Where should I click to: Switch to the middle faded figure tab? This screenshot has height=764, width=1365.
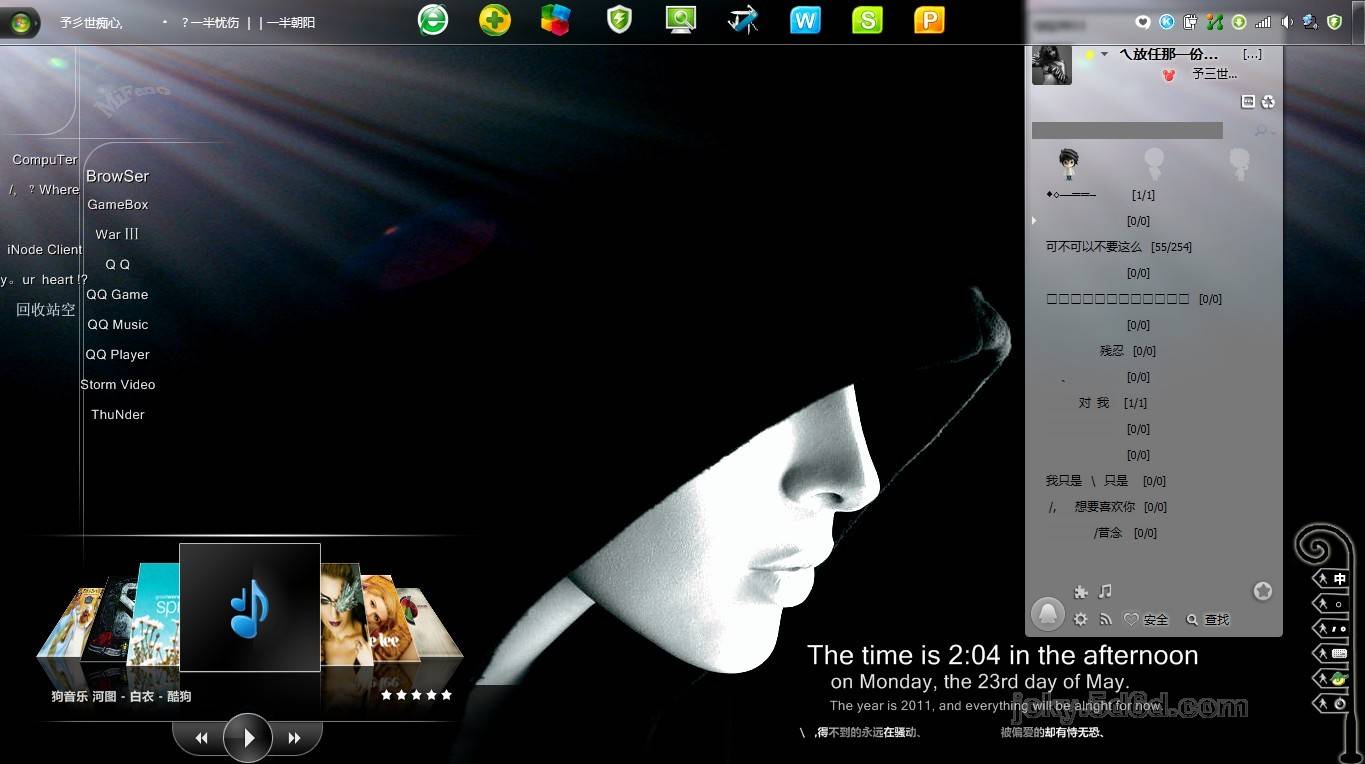[1154, 163]
